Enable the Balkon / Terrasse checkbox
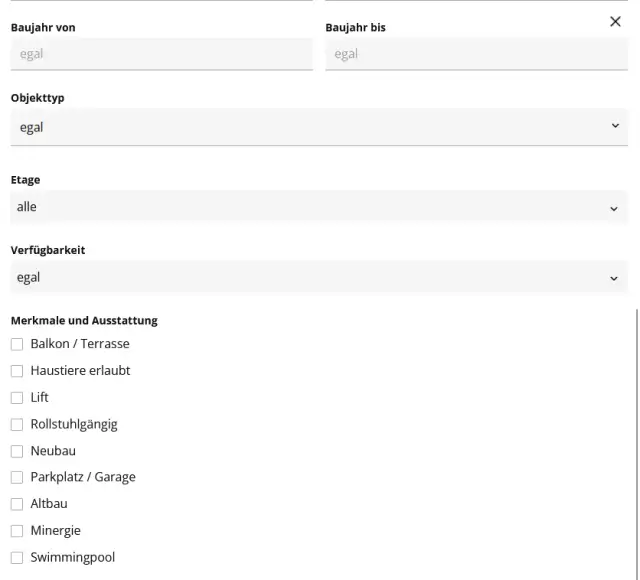This screenshot has width=640, height=580. [17, 344]
